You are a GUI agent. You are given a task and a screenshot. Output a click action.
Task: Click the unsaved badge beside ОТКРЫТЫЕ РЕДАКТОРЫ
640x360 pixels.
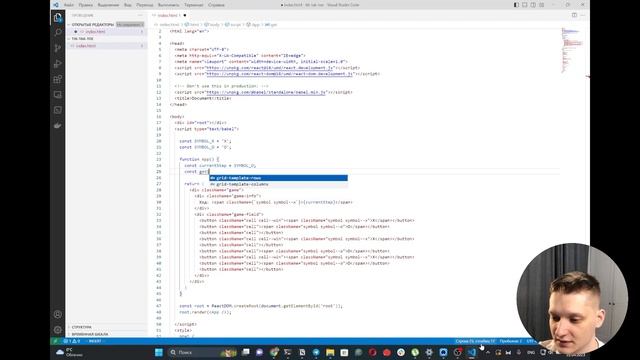pyautogui.click(x=130, y=24)
